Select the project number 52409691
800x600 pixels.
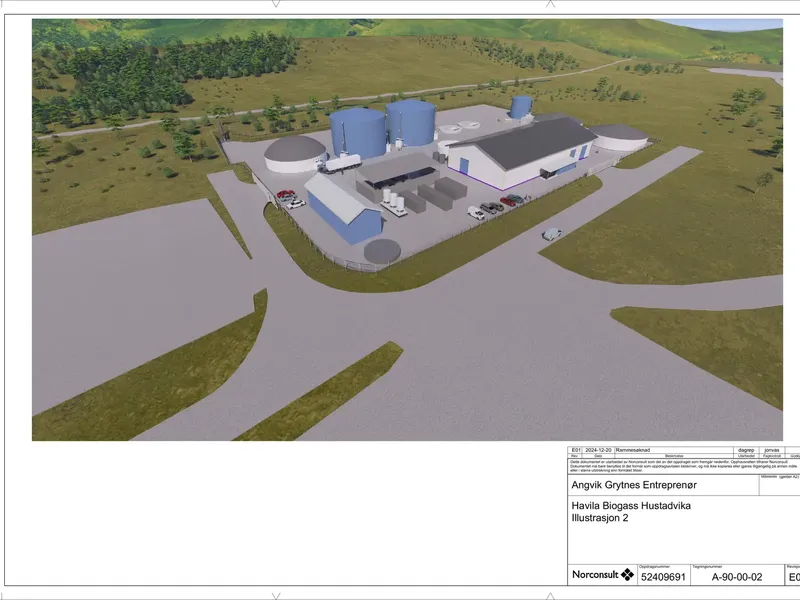(x=663, y=577)
